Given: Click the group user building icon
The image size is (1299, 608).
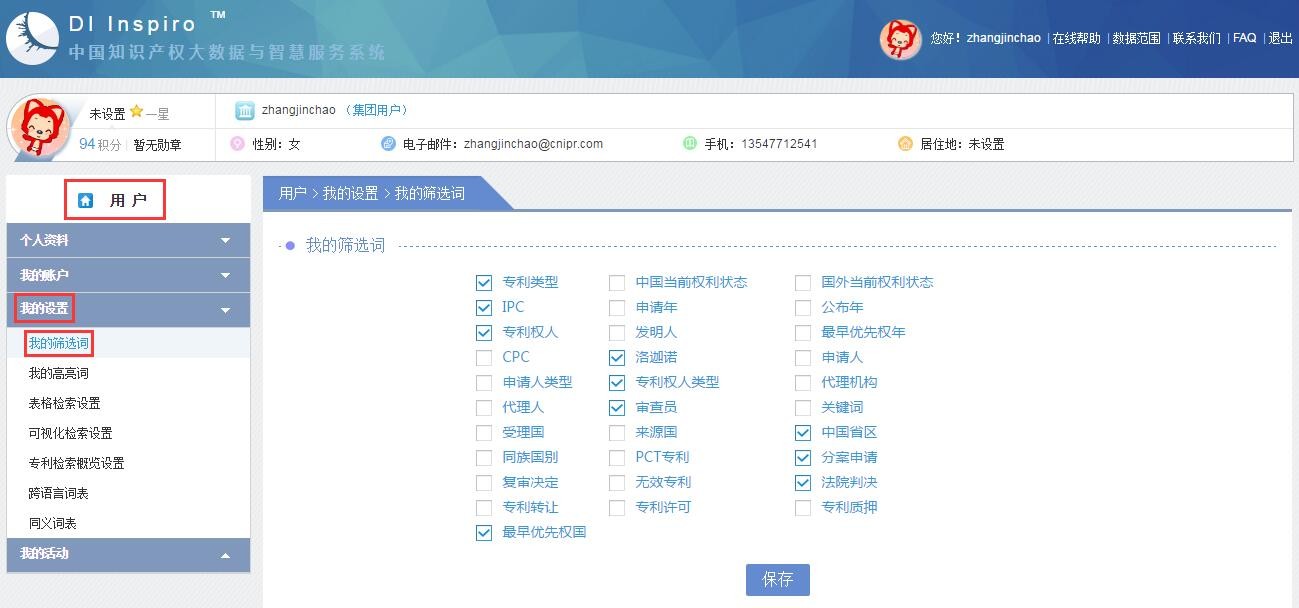Looking at the screenshot, I should pyautogui.click(x=245, y=110).
